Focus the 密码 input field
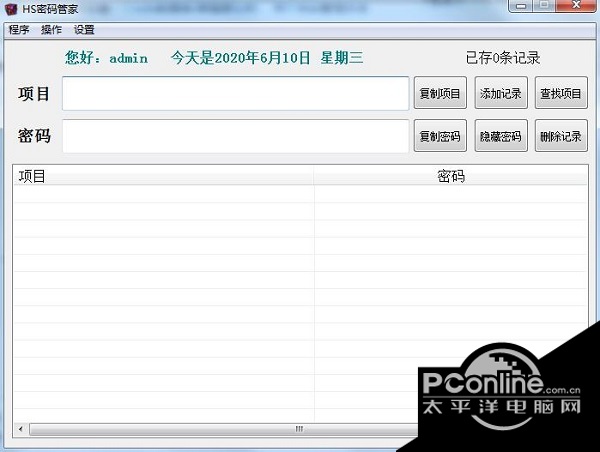Image resolution: width=600 pixels, height=452 pixels. point(236,136)
